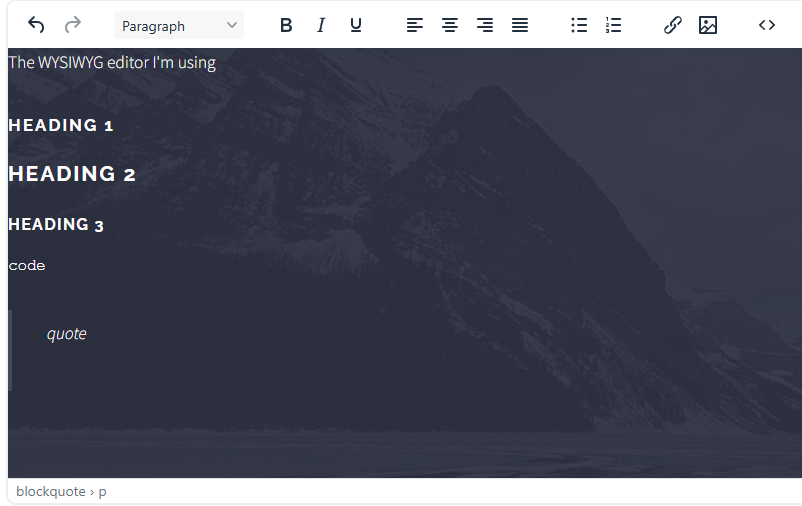Click inside the quote text block

coord(67,334)
